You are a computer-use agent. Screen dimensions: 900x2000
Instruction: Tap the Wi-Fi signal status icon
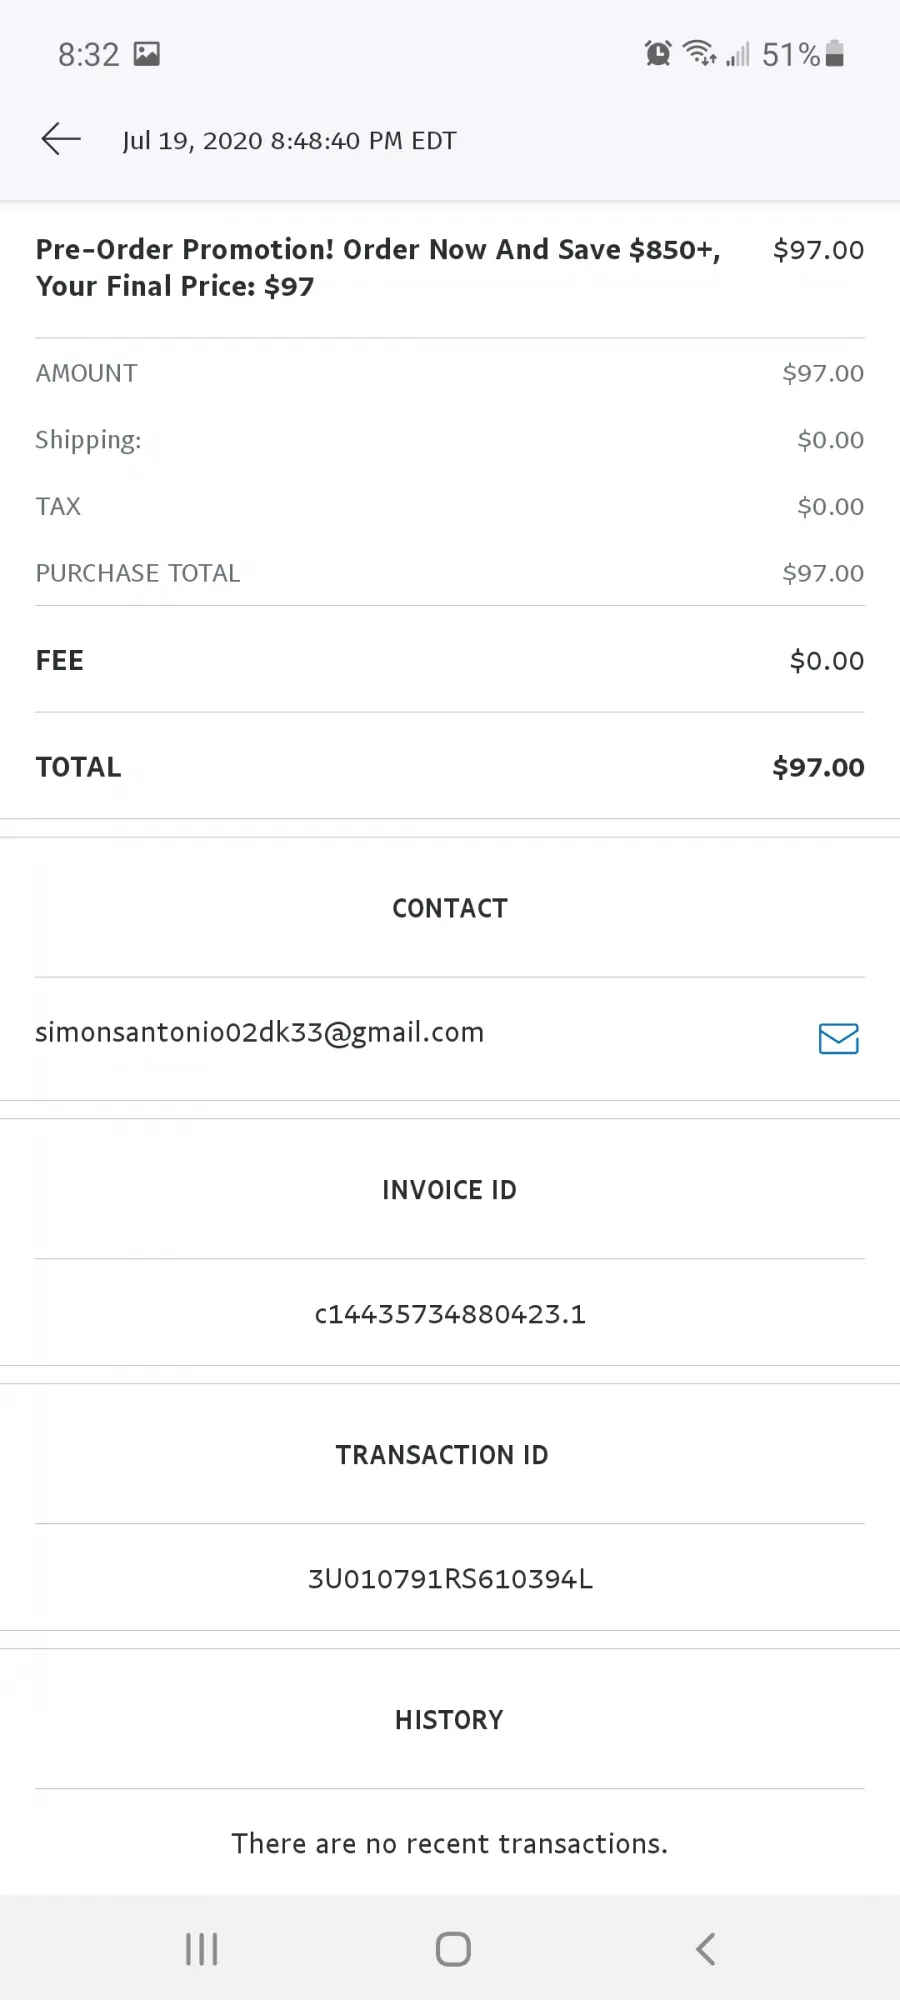coord(699,53)
